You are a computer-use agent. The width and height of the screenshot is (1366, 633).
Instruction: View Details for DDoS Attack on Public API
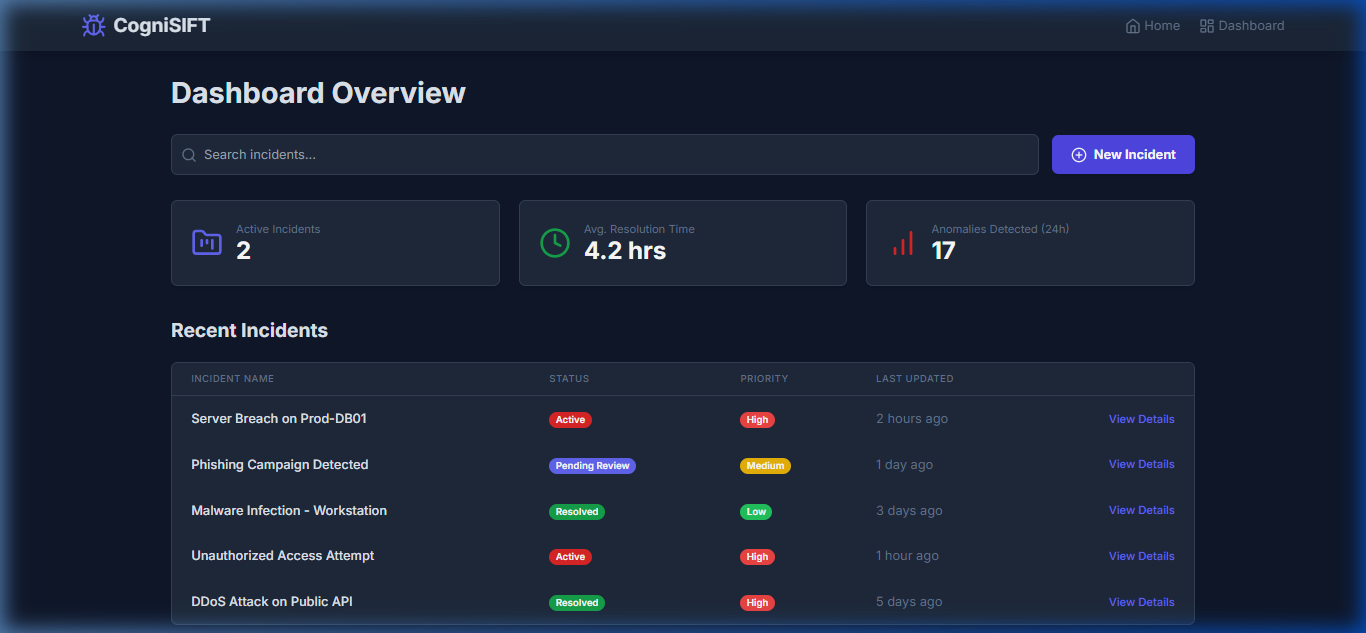click(1142, 602)
